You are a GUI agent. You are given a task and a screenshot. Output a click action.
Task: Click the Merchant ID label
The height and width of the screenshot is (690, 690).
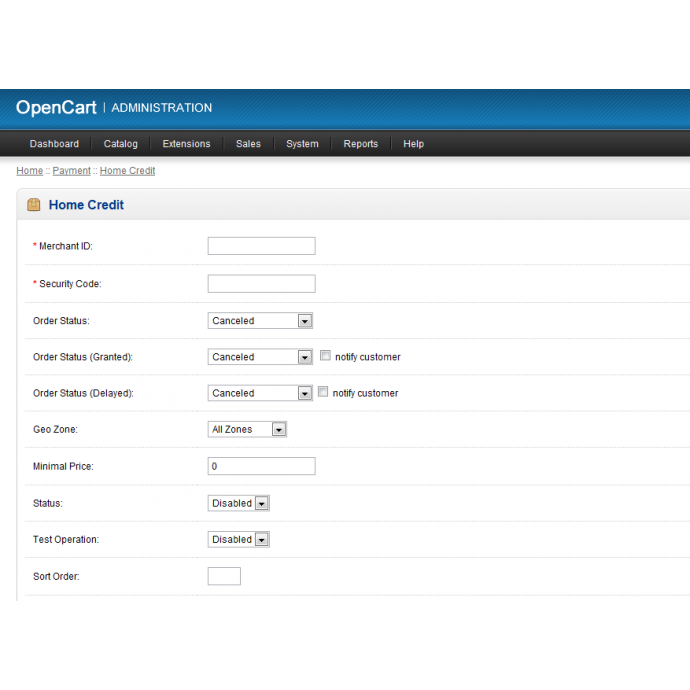click(x=66, y=246)
